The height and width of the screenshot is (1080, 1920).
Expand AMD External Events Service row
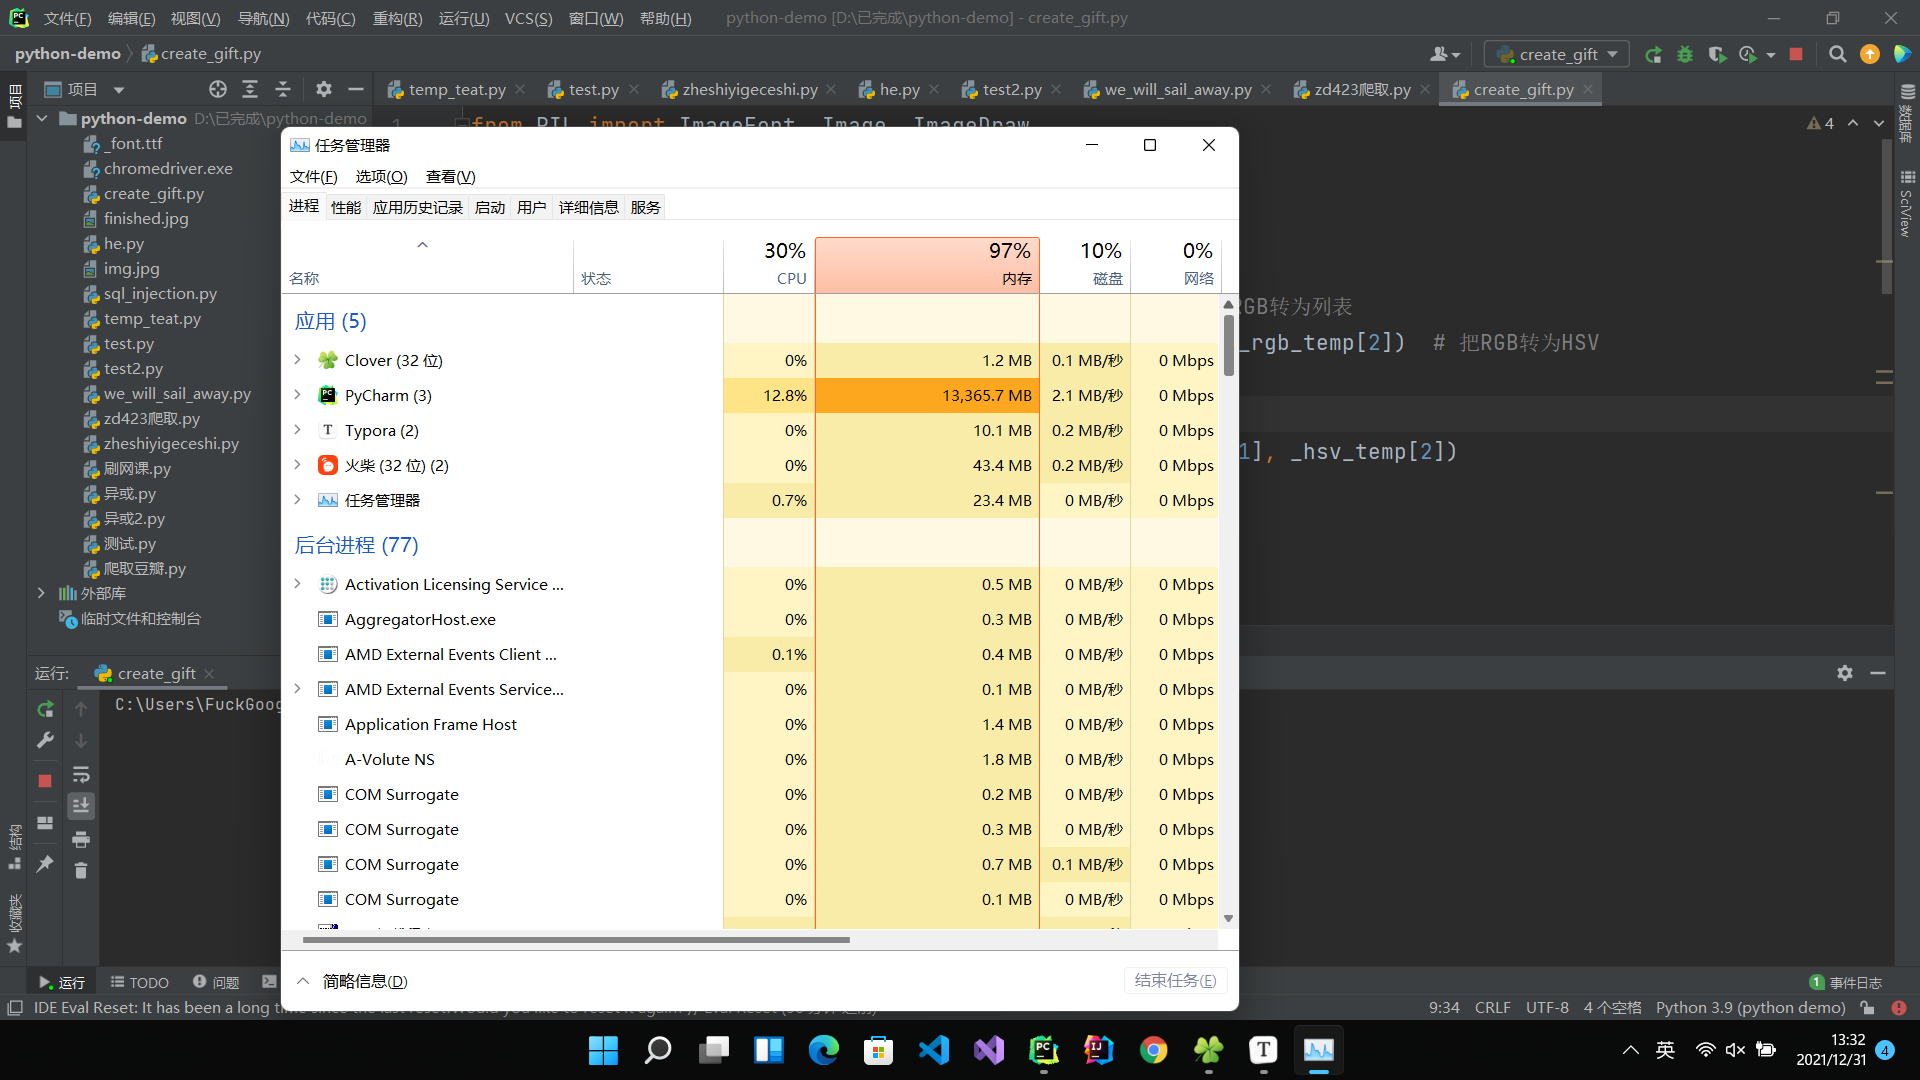tap(297, 689)
